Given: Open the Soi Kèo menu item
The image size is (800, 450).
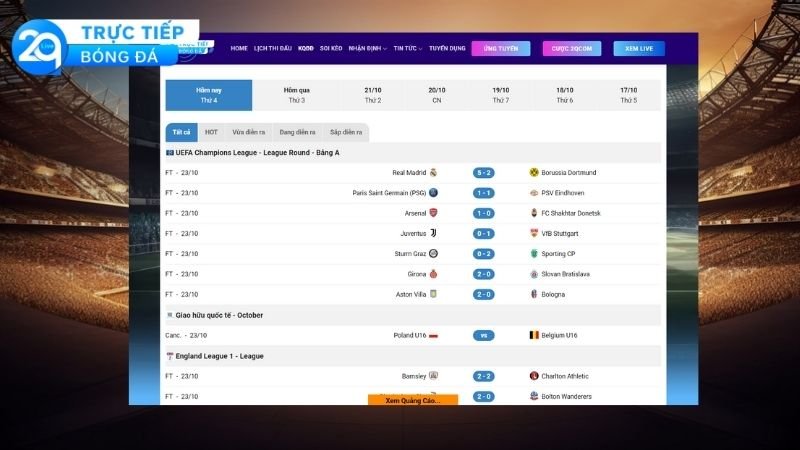Looking at the screenshot, I should [331, 48].
